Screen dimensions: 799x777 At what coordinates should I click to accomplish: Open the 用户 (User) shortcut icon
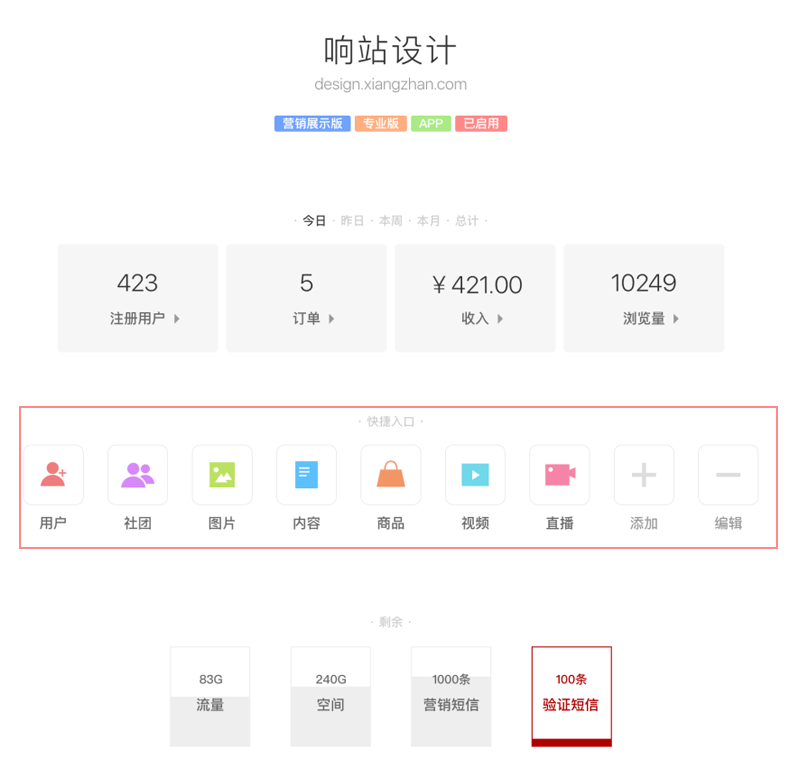[x=53, y=475]
